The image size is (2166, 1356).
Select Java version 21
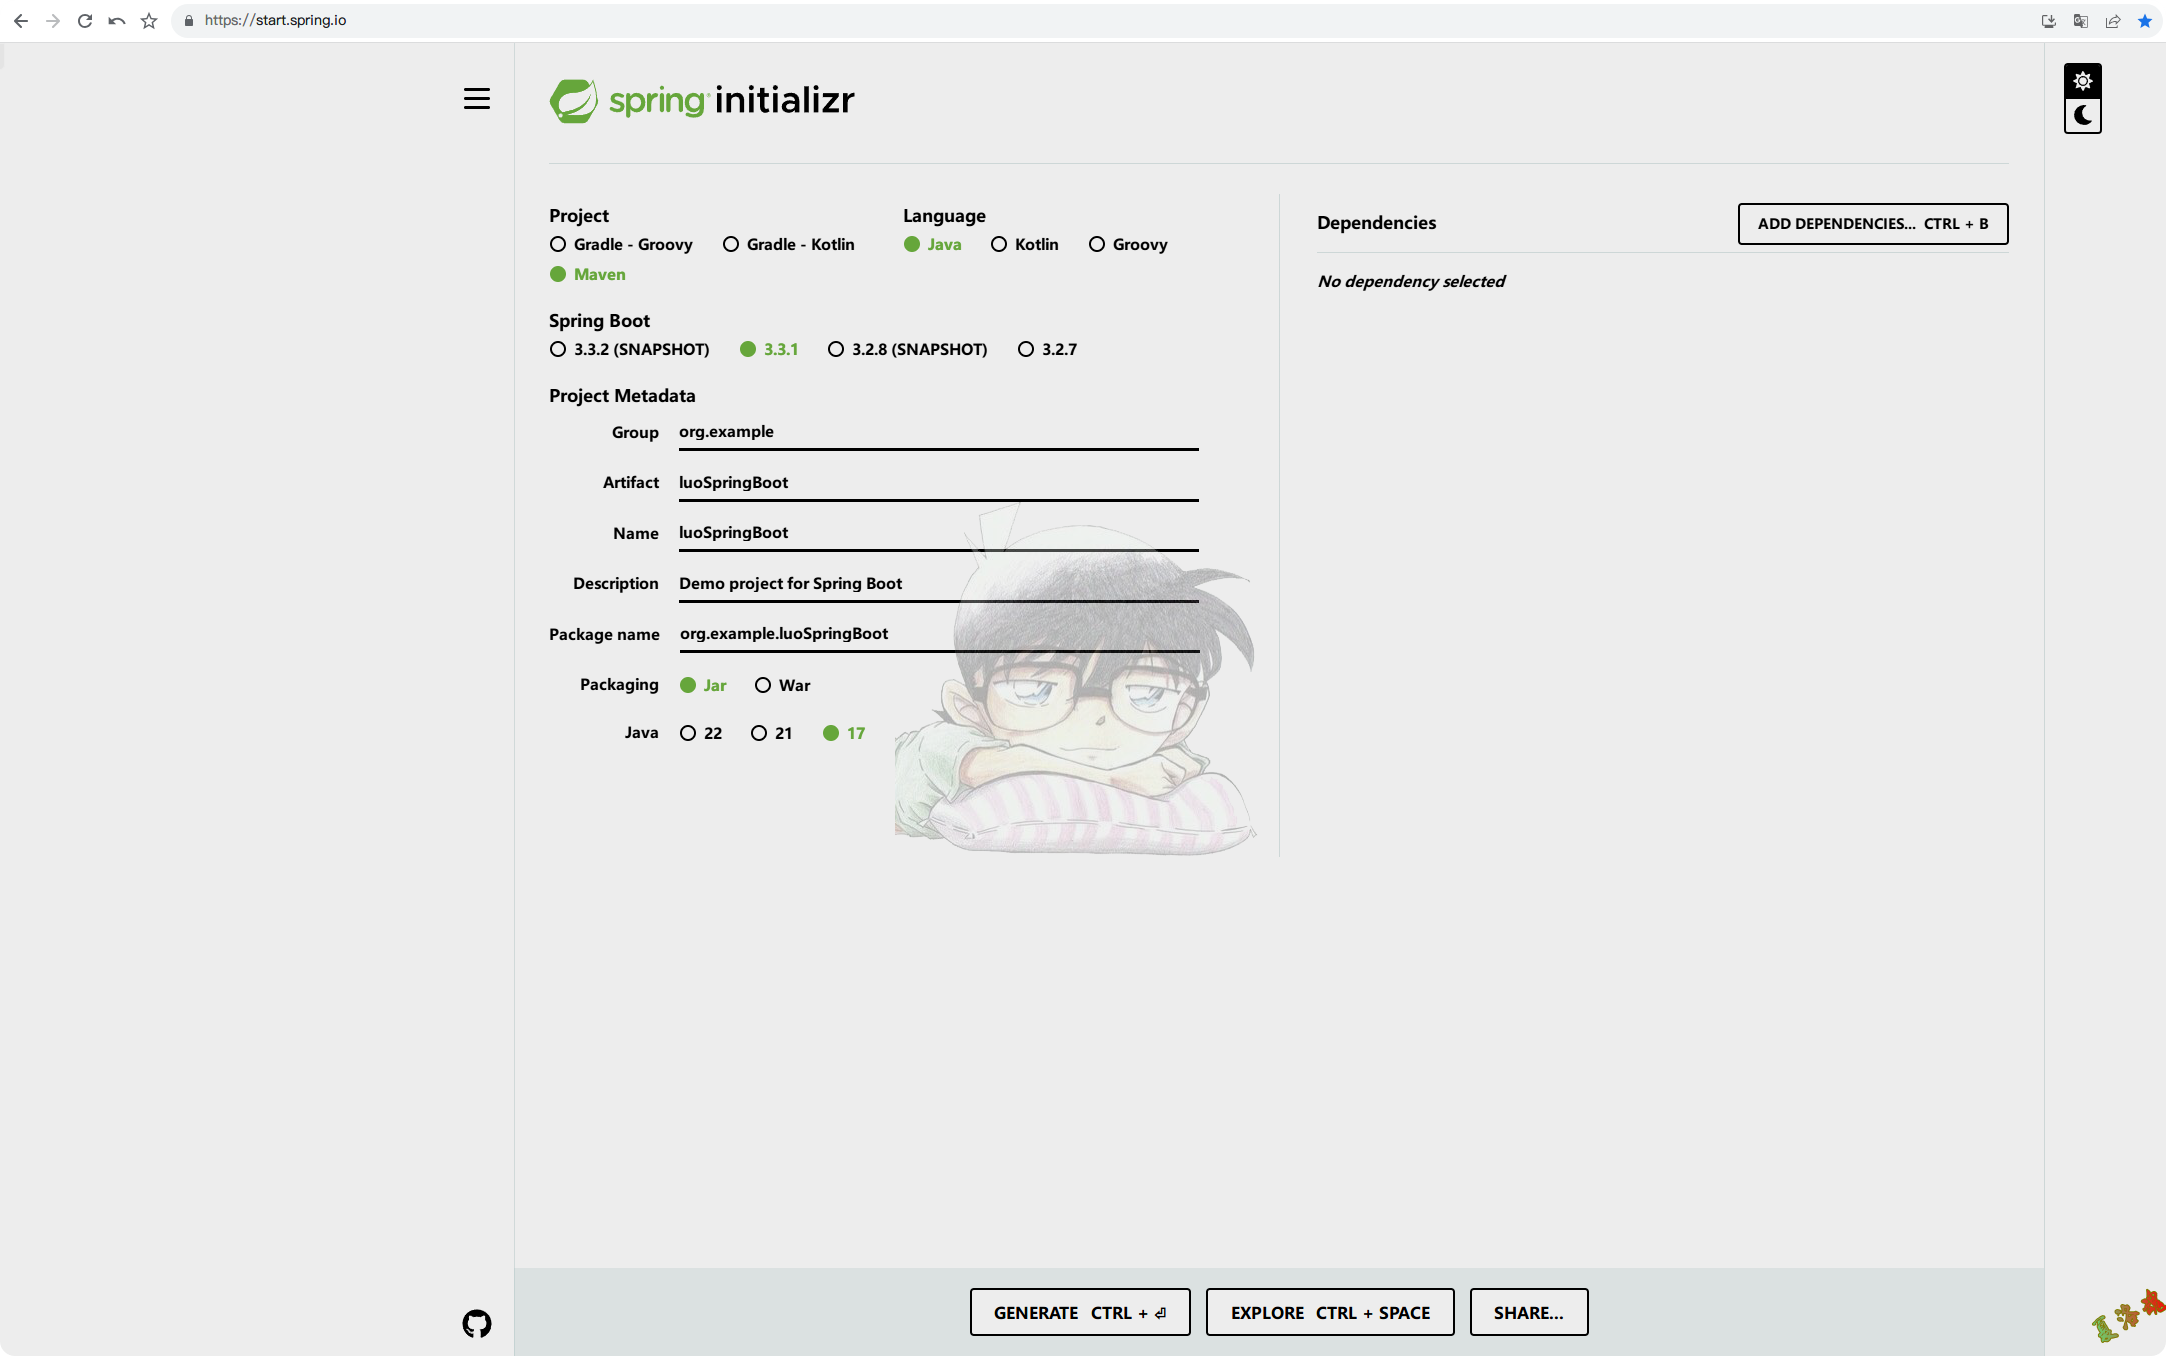tap(772, 733)
